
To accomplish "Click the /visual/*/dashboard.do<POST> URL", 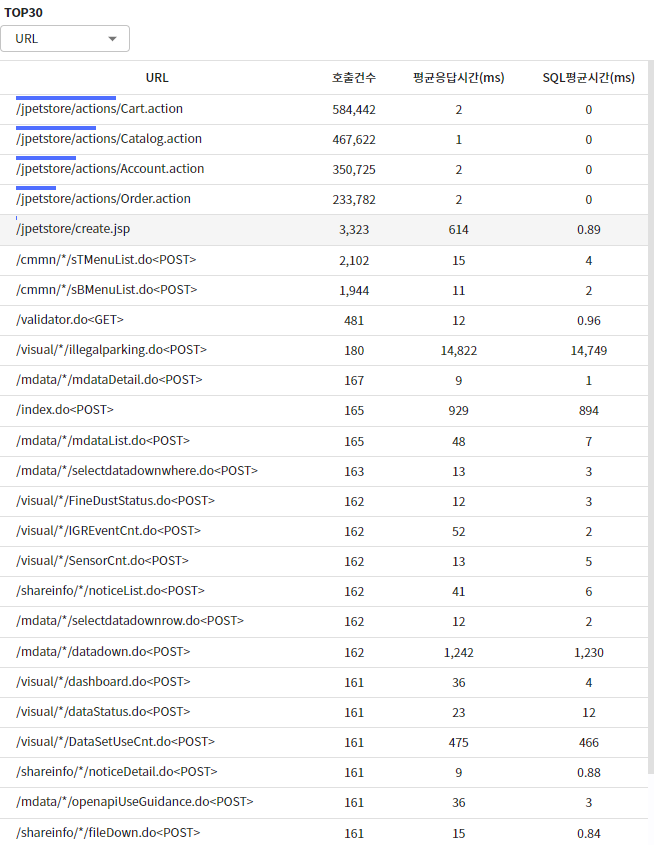I will [x=103, y=682].
